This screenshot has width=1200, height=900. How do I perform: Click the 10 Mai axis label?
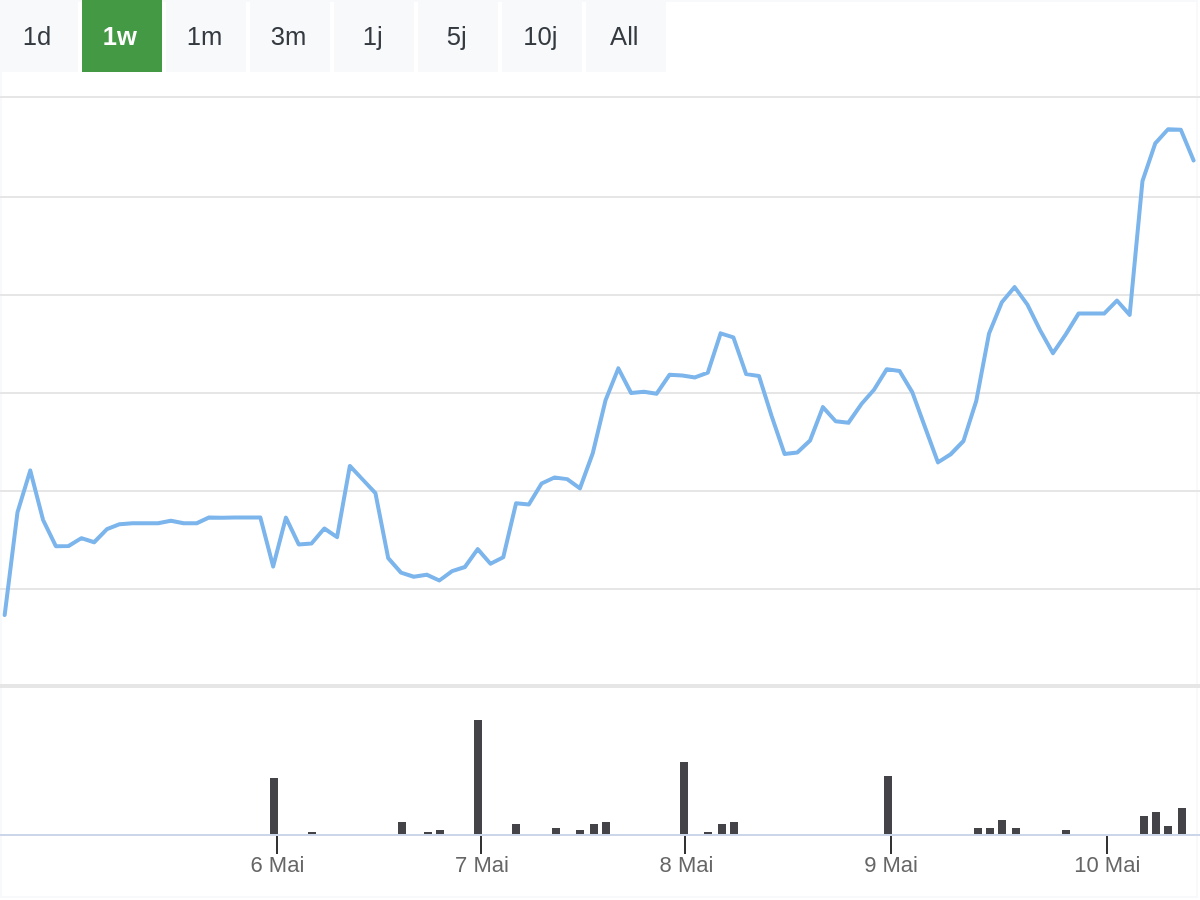1107,865
